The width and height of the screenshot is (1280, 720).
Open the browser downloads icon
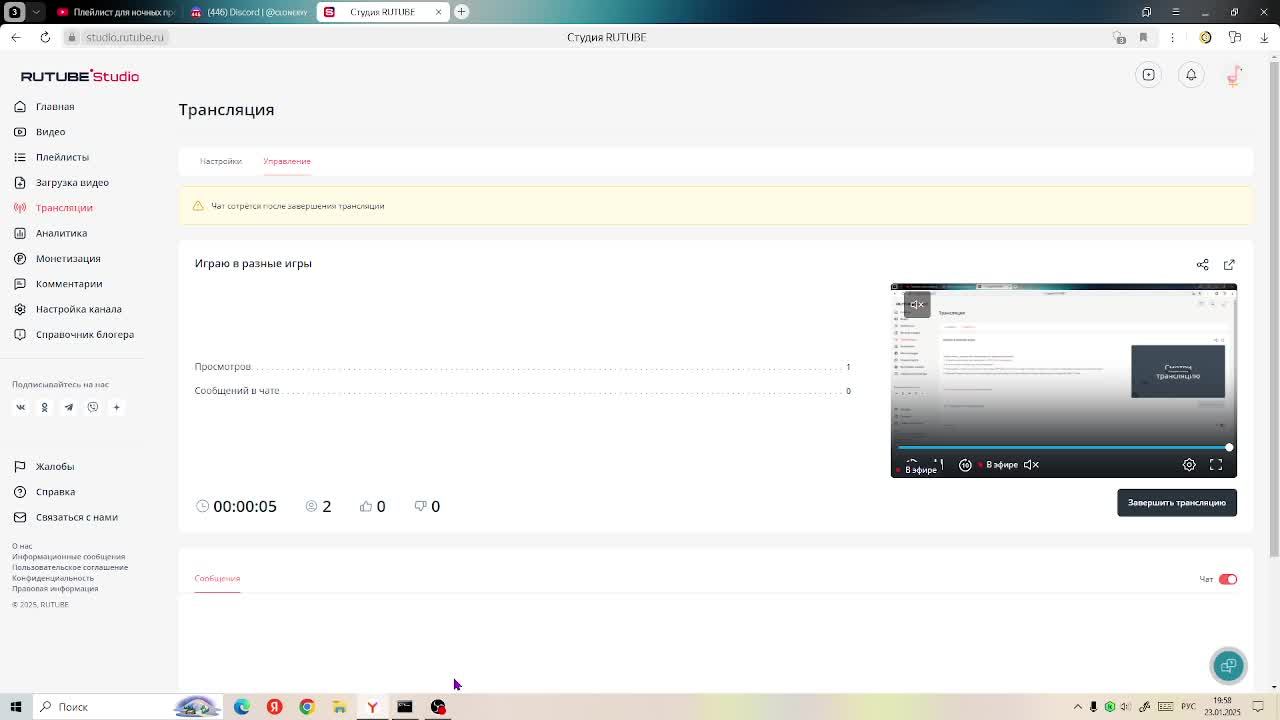click(1264, 37)
